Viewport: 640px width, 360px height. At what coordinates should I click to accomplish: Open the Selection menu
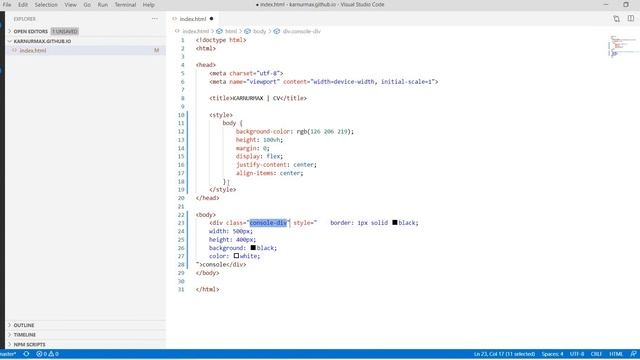click(46, 5)
